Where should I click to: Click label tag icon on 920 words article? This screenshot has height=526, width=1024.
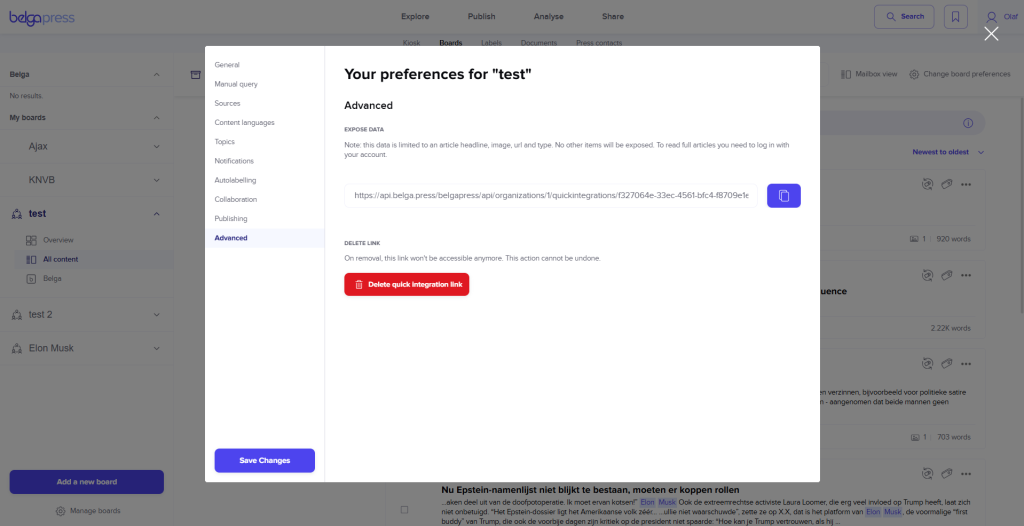point(946,185)
